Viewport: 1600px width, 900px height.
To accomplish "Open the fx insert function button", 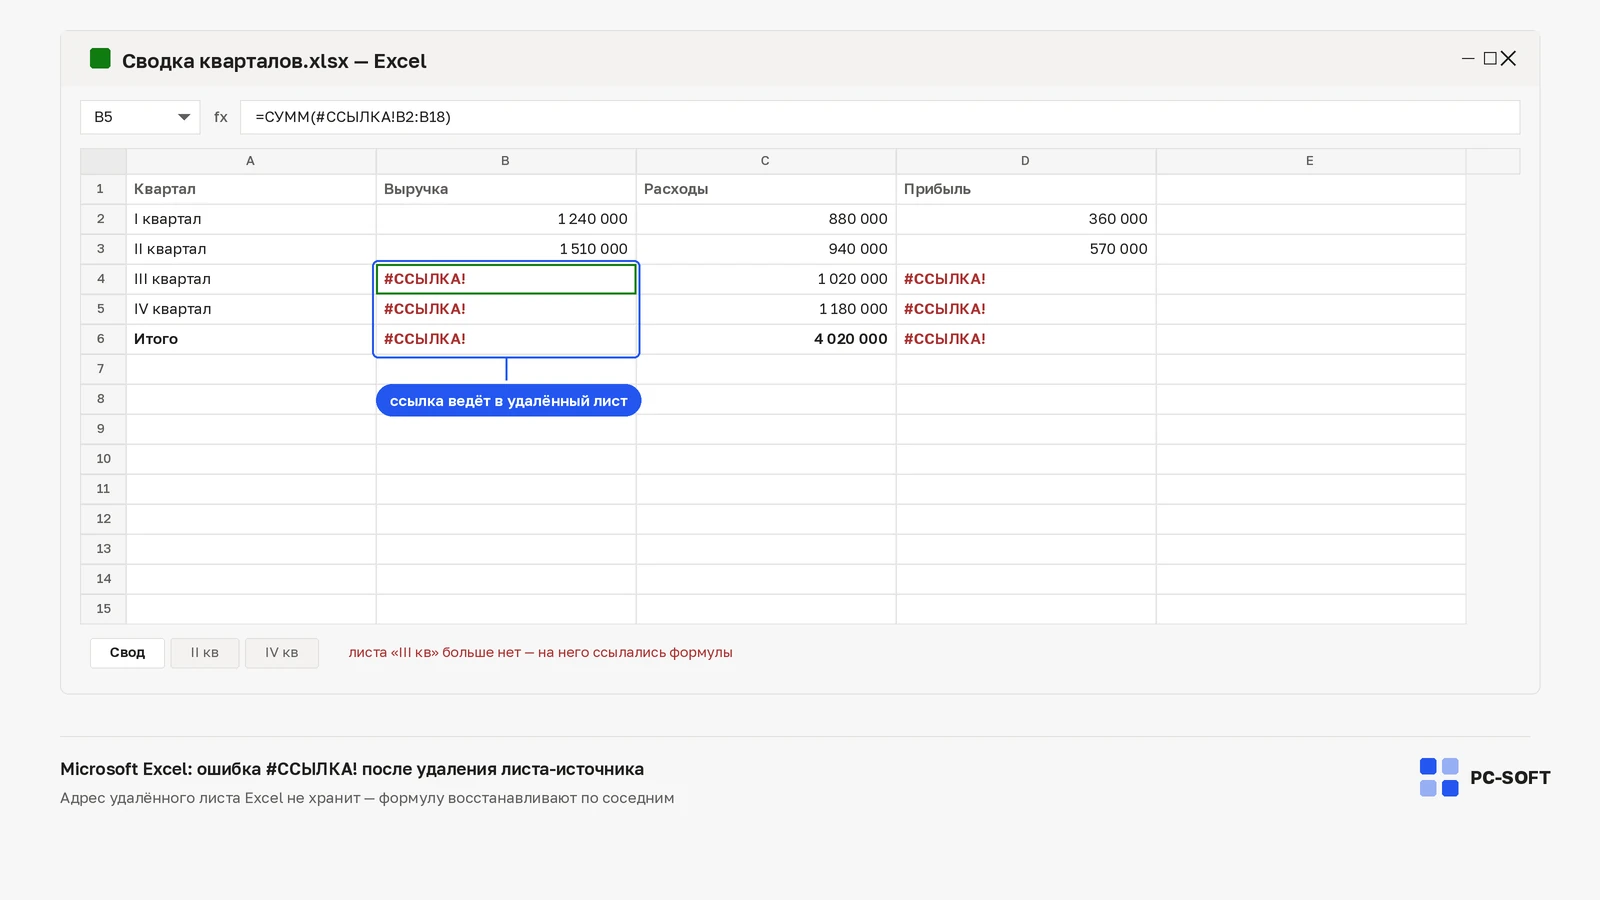I will click(x=221, y=117).
